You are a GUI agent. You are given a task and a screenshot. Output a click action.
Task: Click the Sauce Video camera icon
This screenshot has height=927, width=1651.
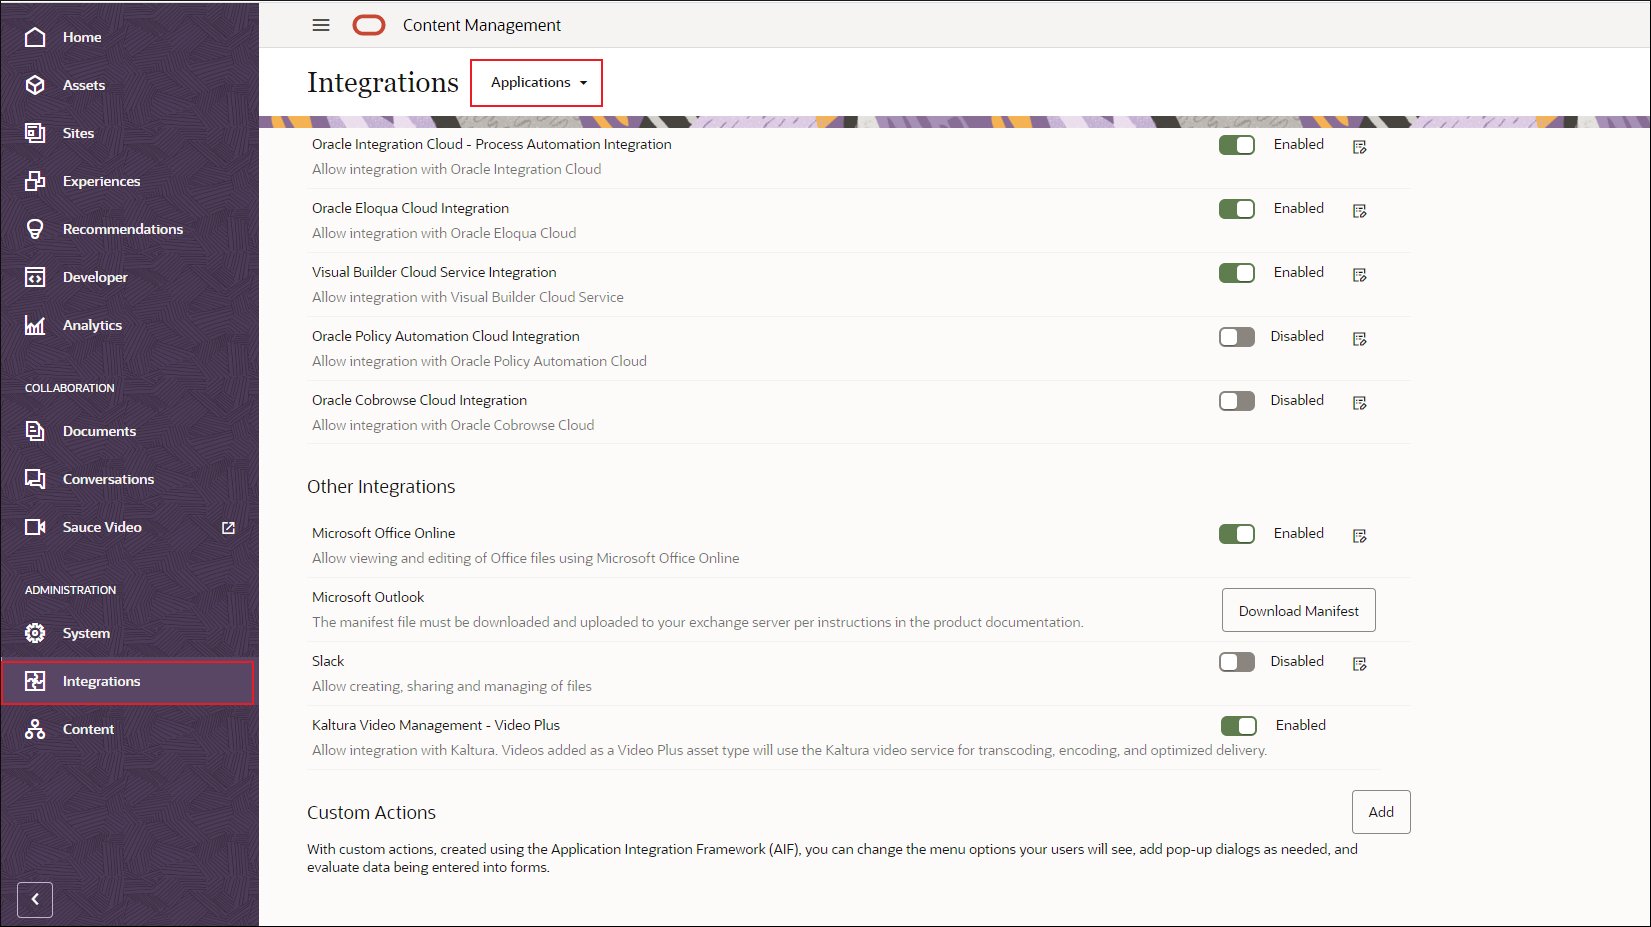tap(35, 527)
